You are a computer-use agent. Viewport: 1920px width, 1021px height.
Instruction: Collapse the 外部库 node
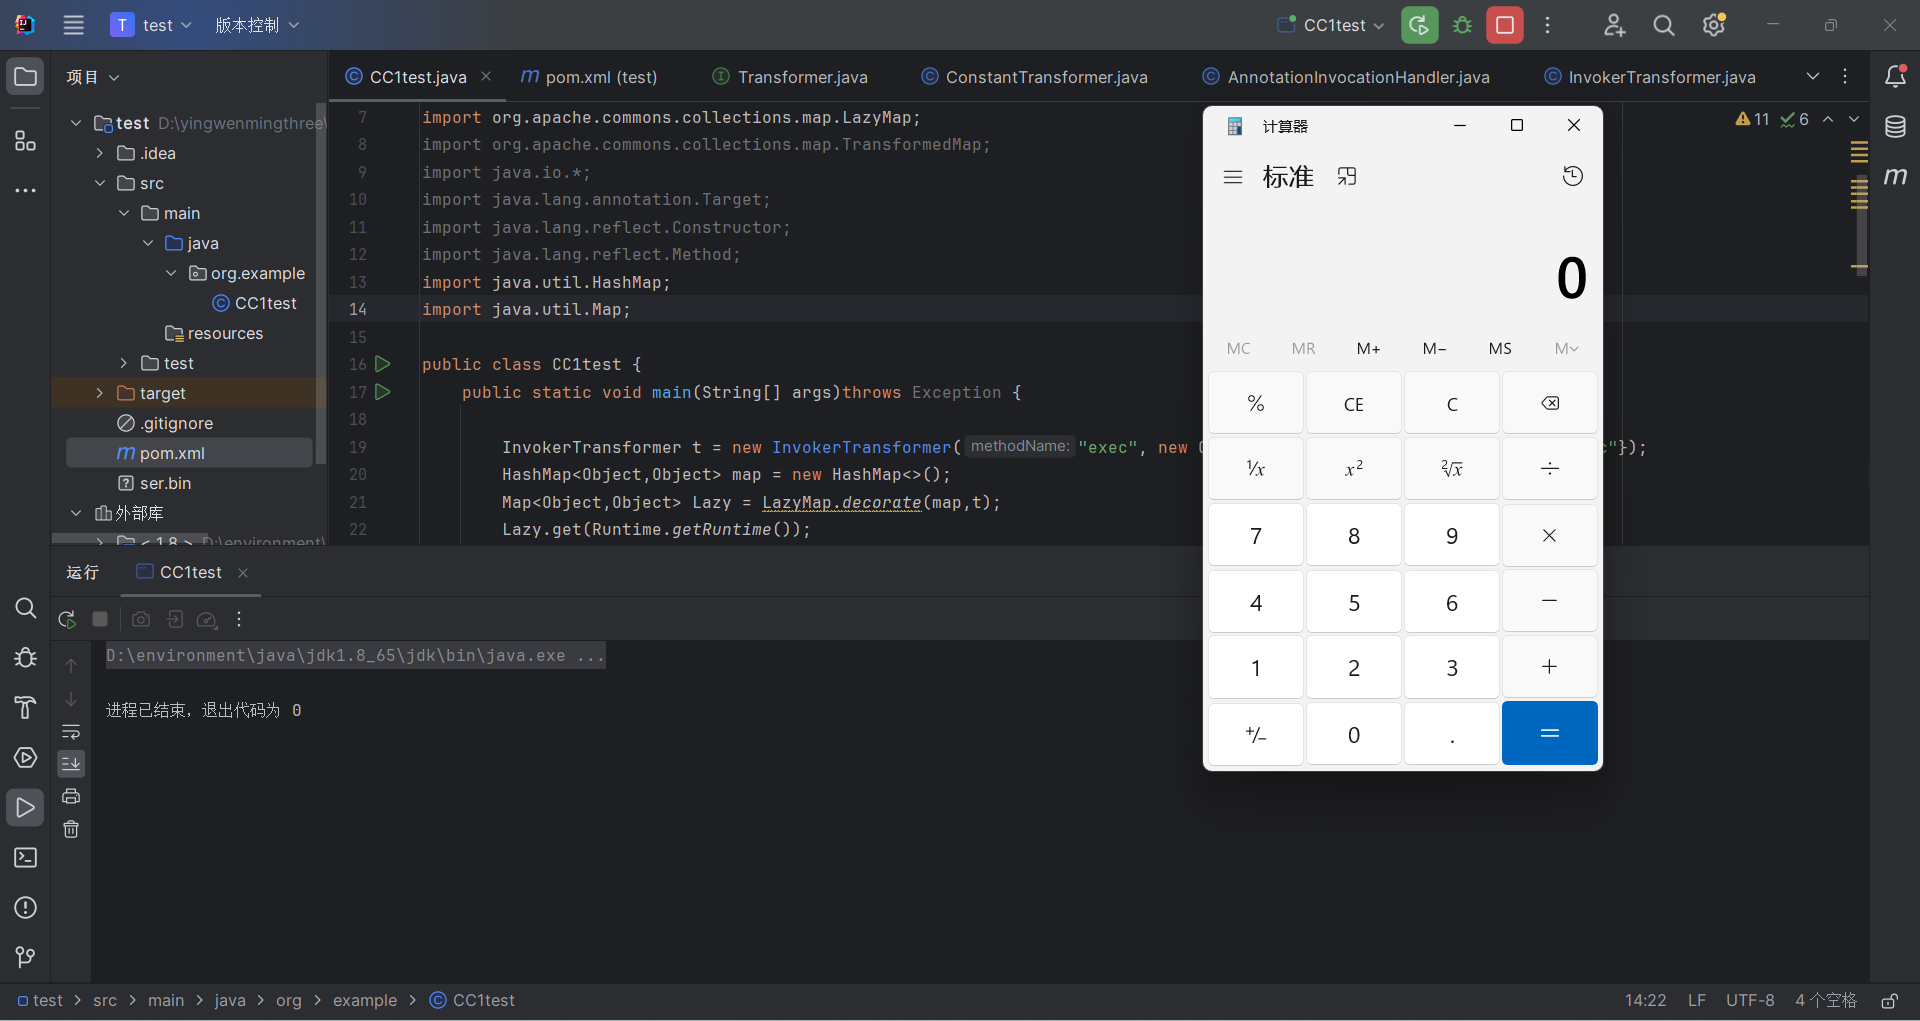76,513
